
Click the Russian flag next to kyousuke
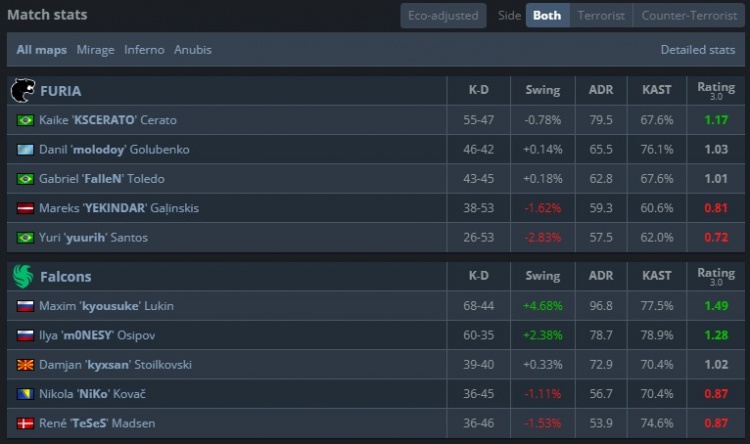coord(25,305)
